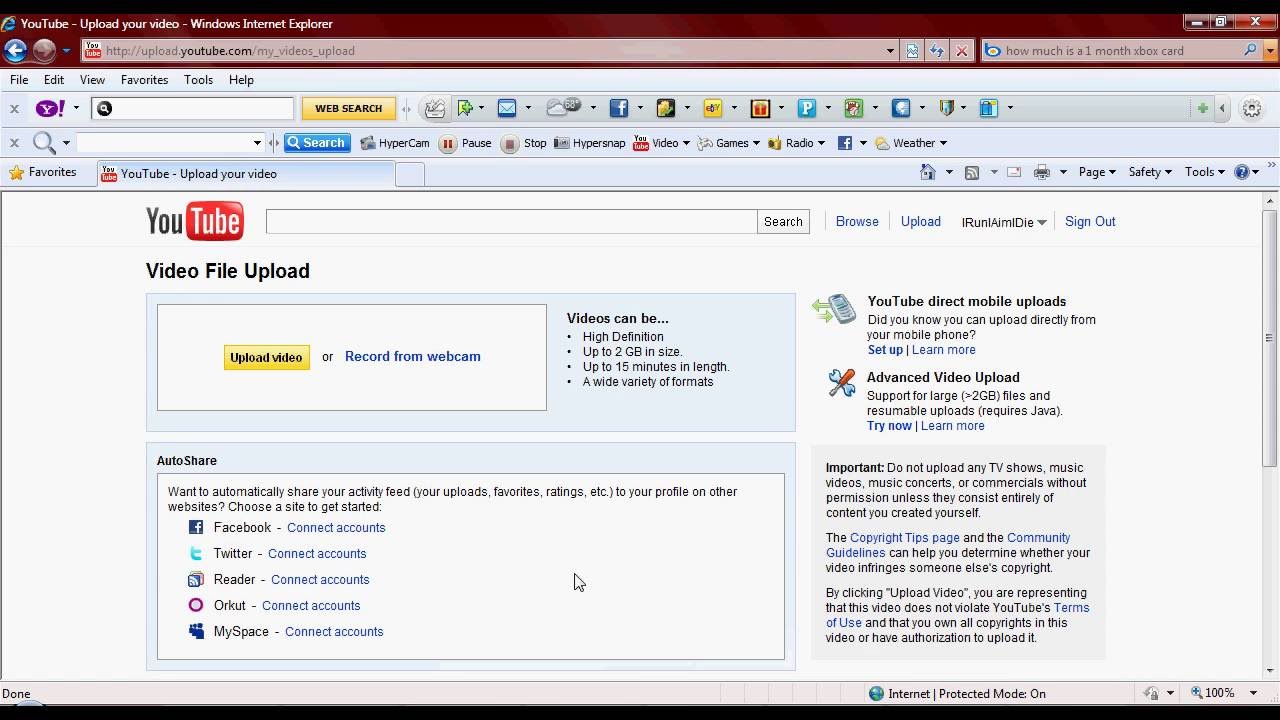Click Record from webcam link
Screen dimensions: 1280x720
[412, 356]
